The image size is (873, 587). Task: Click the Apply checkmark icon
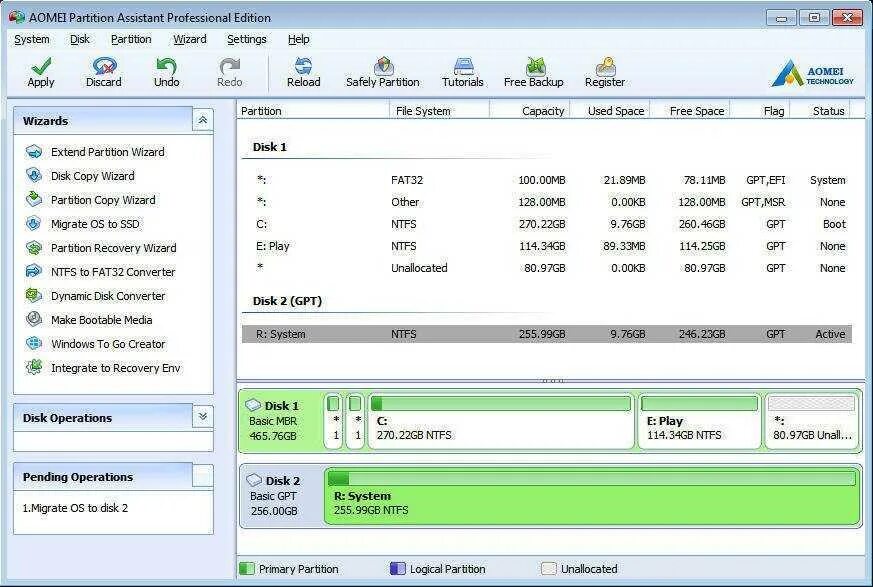click(41, 66)
